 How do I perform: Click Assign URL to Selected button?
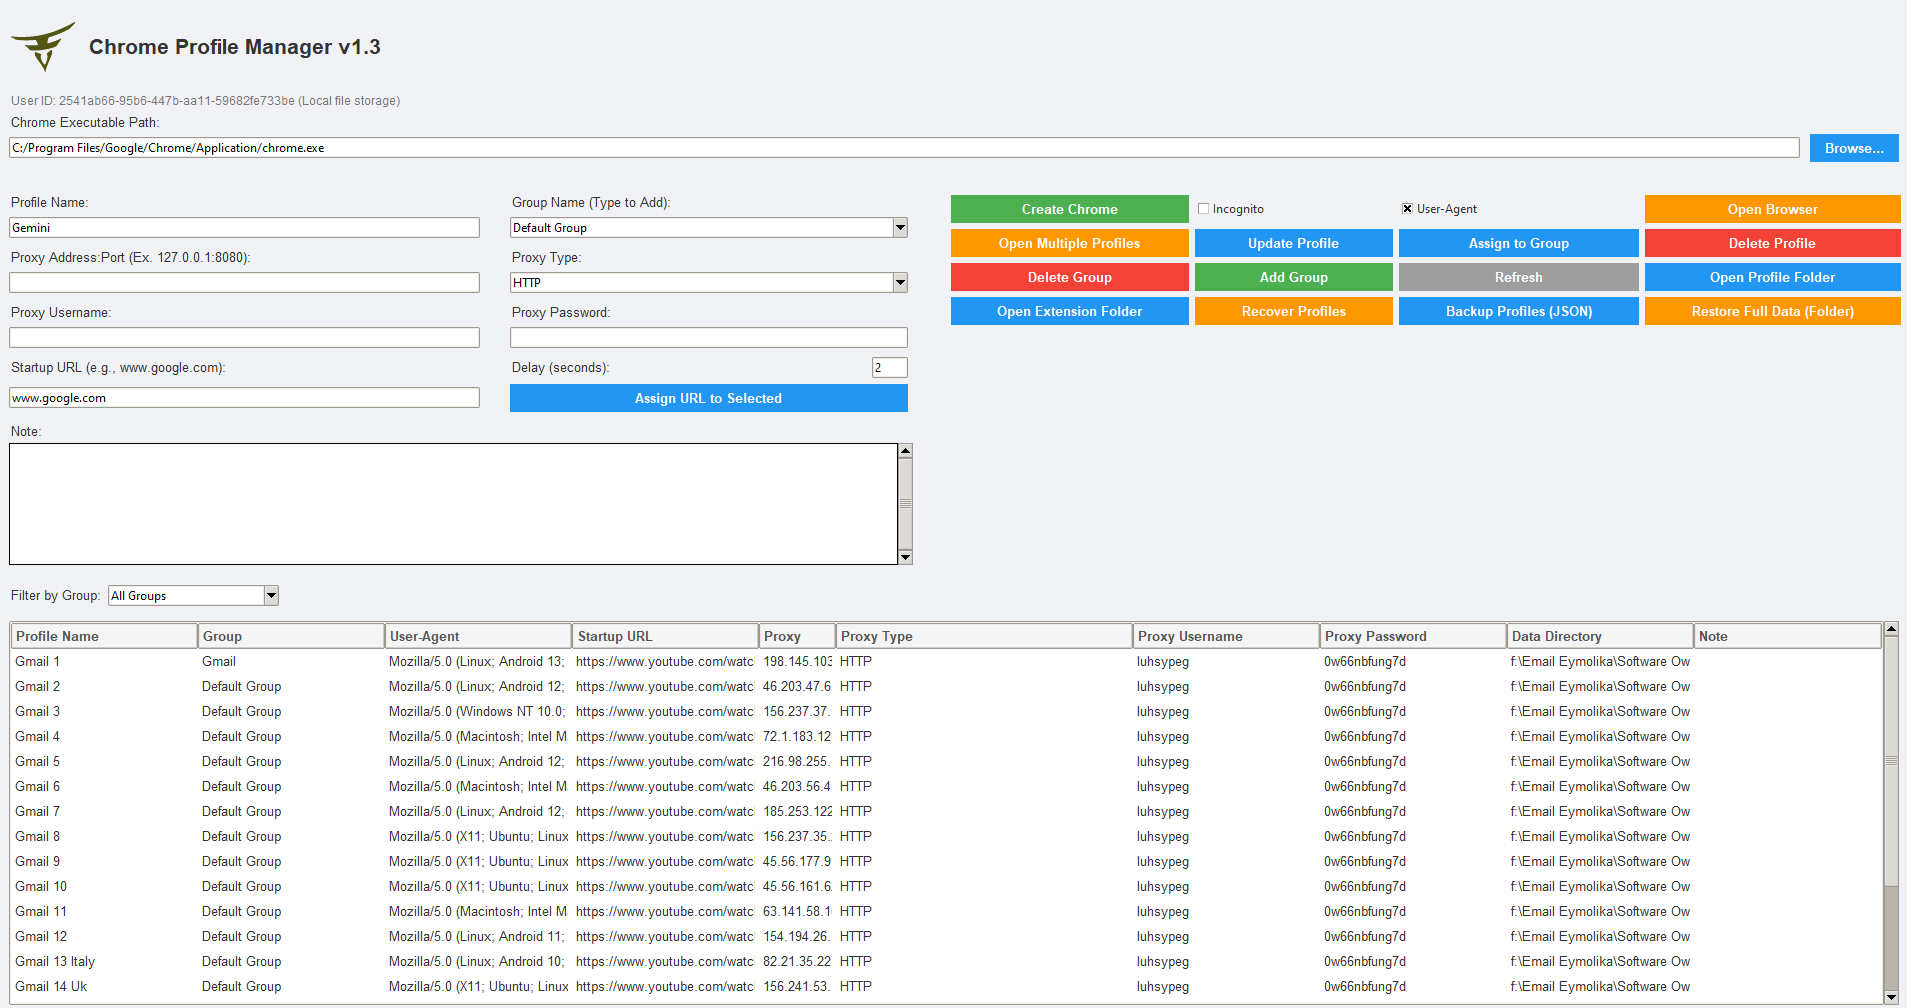(x=708, y=398)
